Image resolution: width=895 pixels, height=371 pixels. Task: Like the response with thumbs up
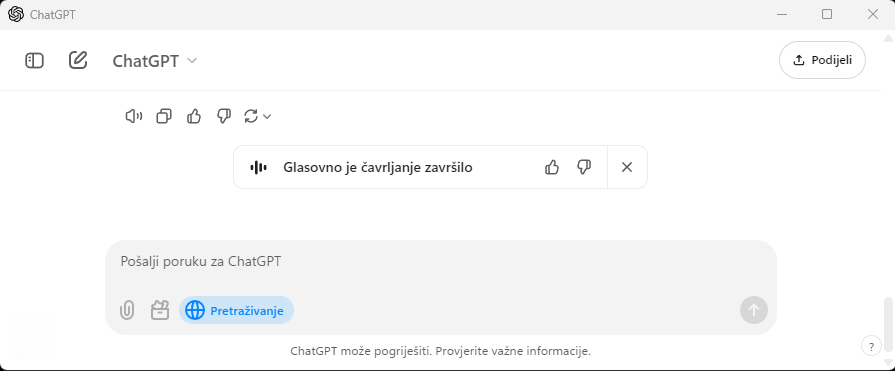click(x=194, y=116)
